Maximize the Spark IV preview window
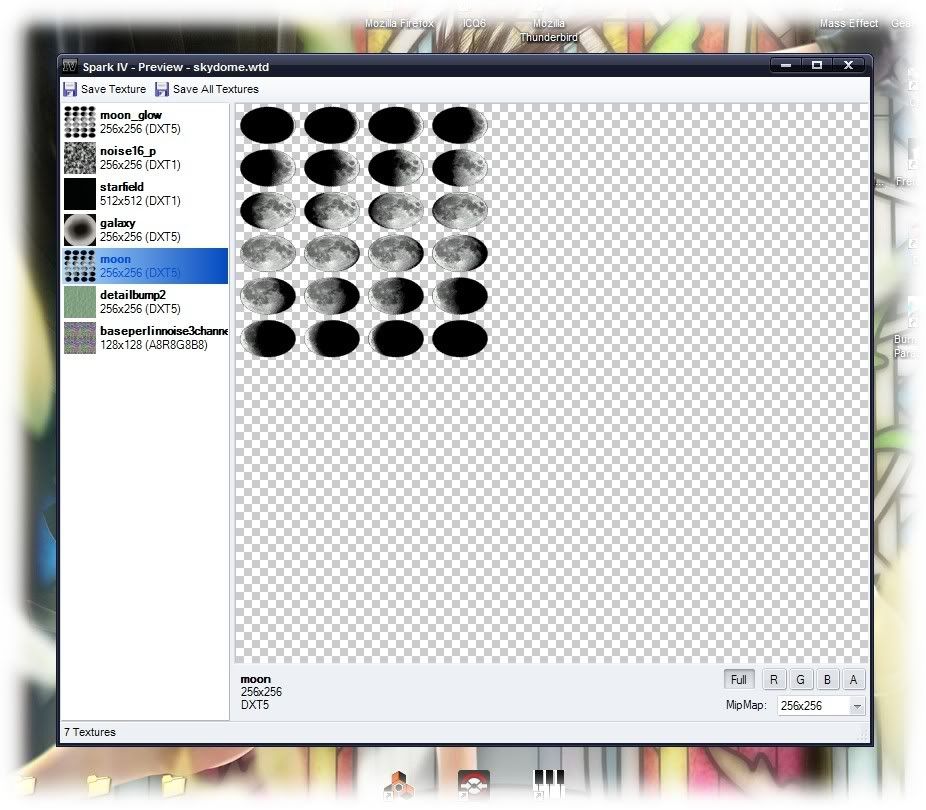926x810 pixels. tap(816, 65)
